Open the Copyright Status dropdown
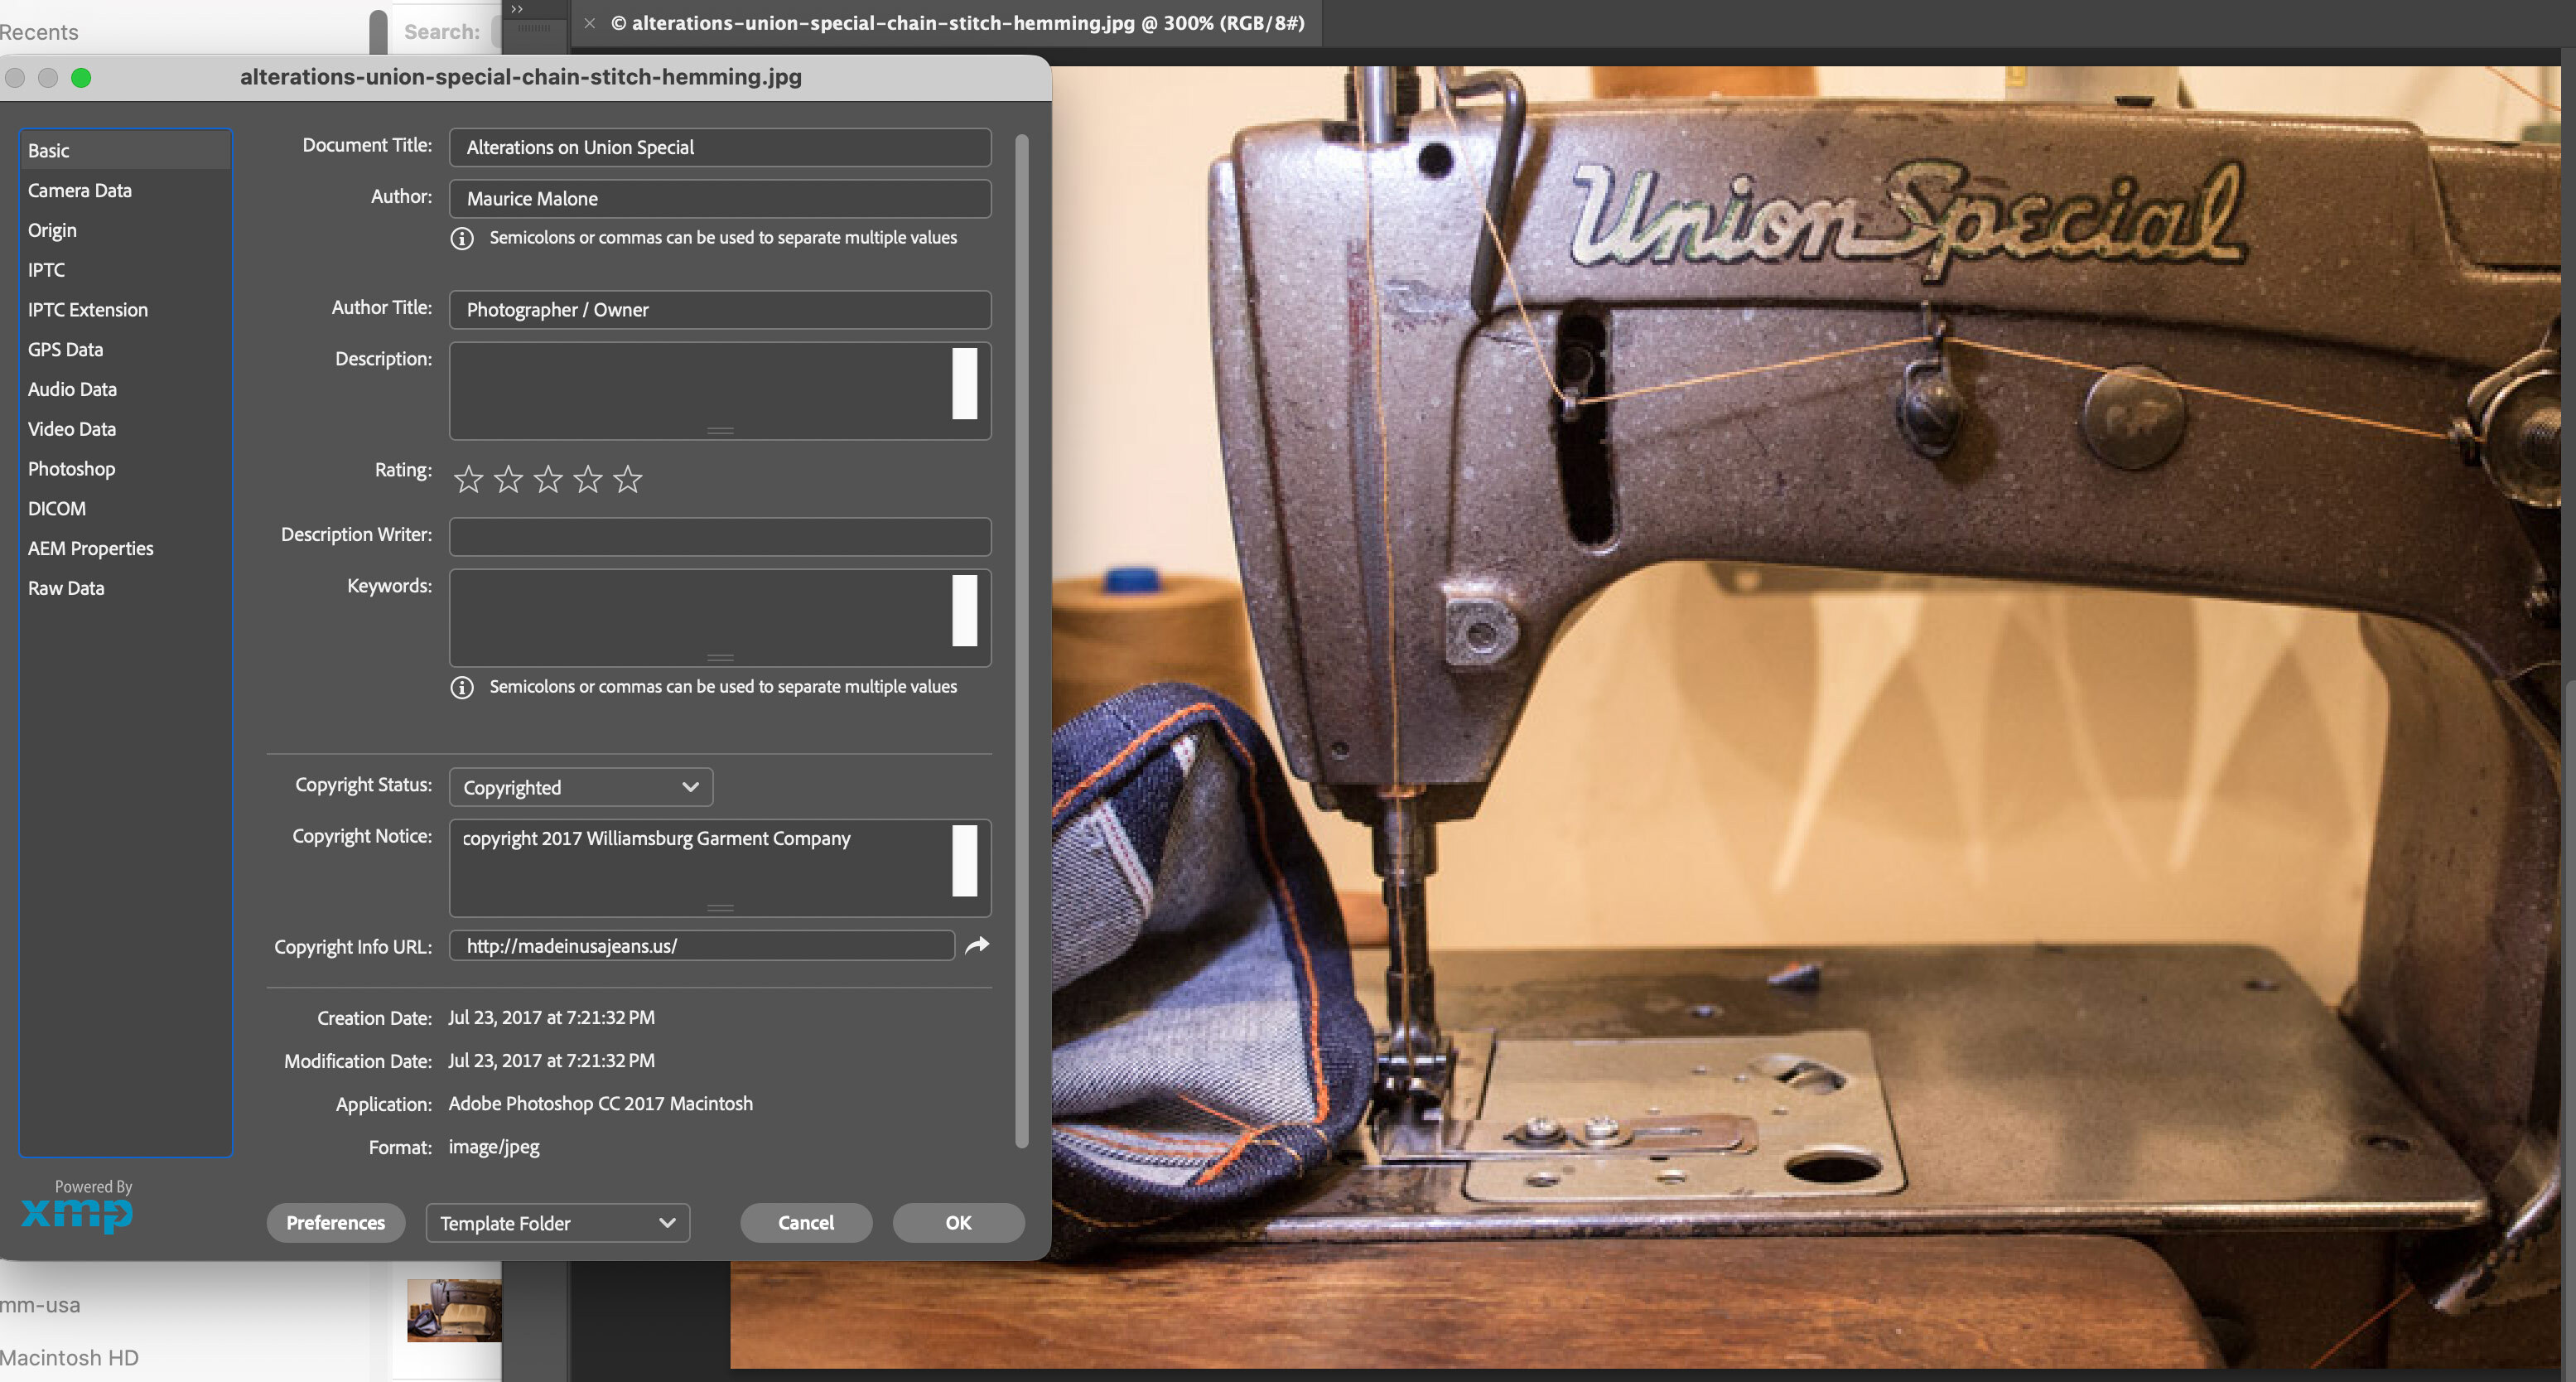The height and width of the screenshot is (1382, 2576). coord(580,787)
